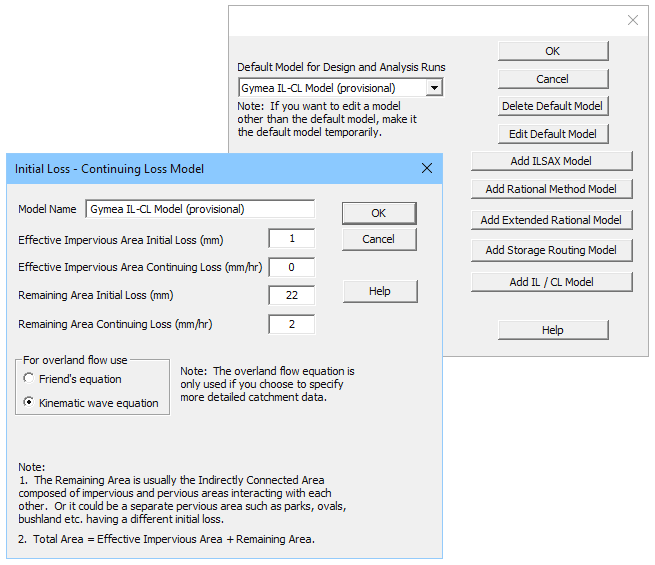Click Remaining Area Initial Loss field
The width and height of the screenshot is (655, 565).
pyautogui.click(x=292, y=295)
